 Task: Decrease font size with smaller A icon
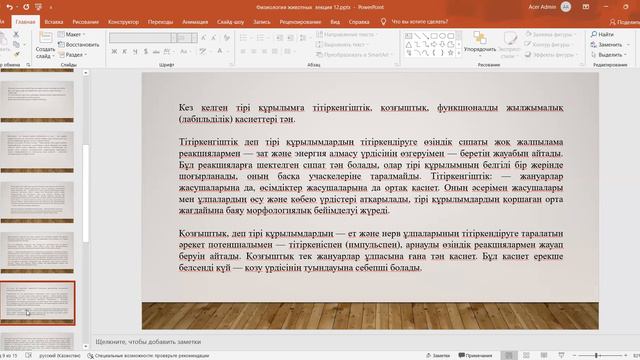[213, 38]
